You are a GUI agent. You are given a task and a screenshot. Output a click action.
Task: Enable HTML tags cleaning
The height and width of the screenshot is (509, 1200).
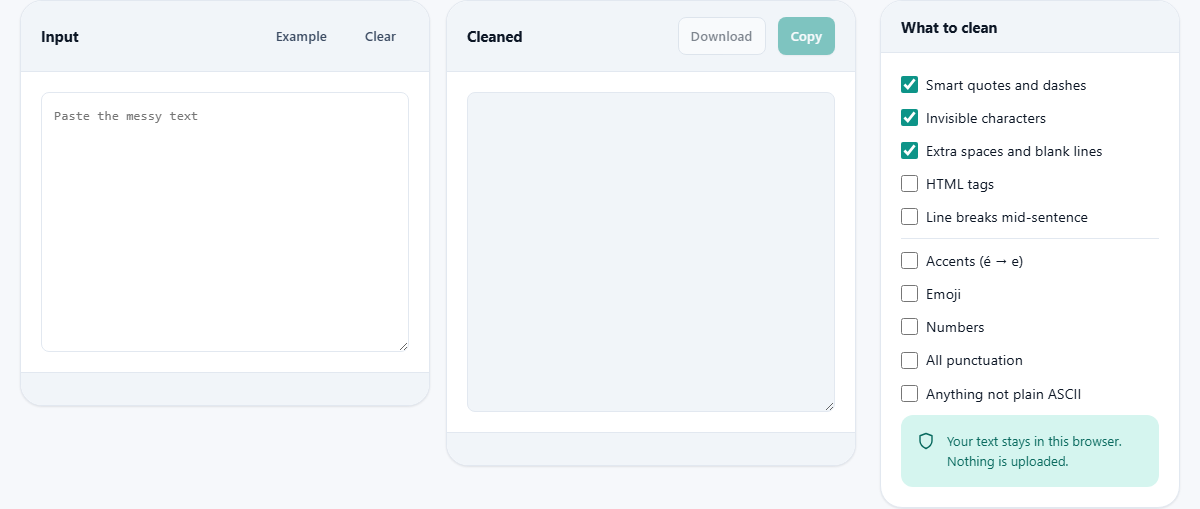(x=910, y=184)
